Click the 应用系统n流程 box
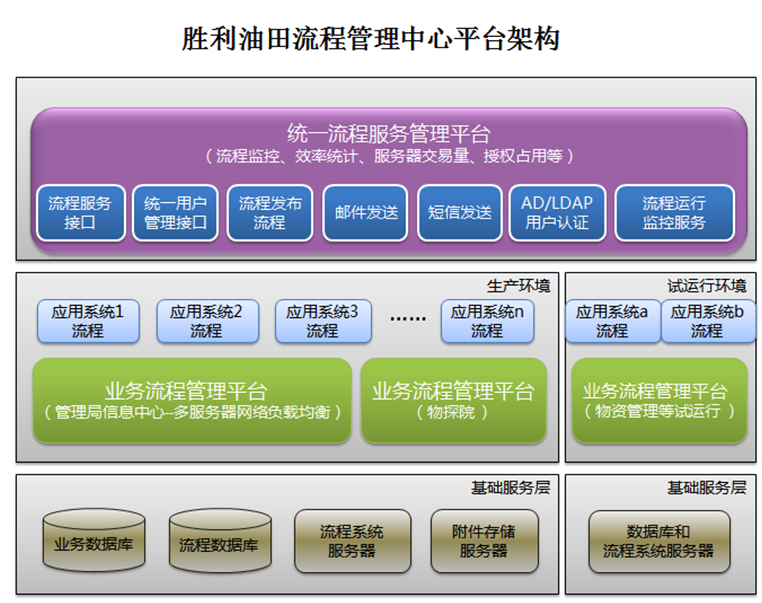Image resolution: width=762 pixels, height=603 pixels. click(487, 321)
